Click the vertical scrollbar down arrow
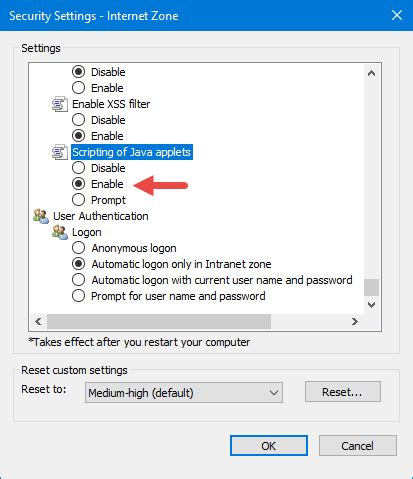 [371, 304]
